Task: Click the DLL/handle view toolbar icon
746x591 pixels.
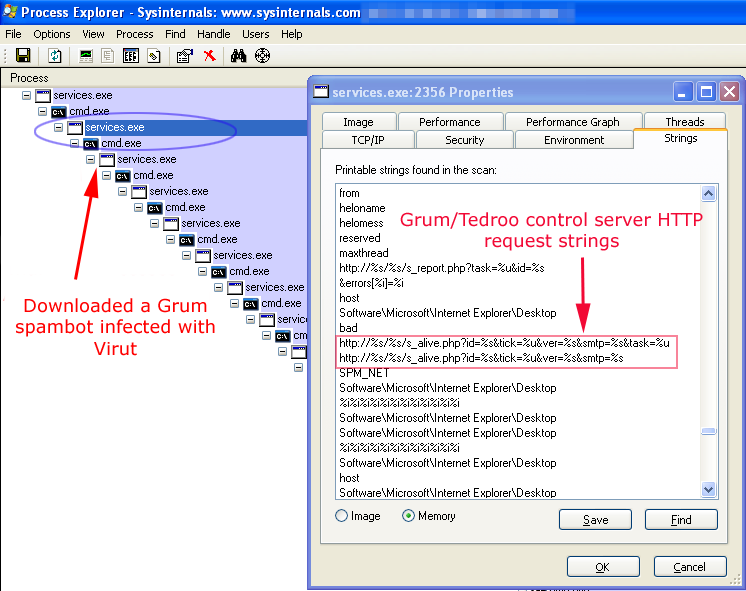Action: (154, 56)
